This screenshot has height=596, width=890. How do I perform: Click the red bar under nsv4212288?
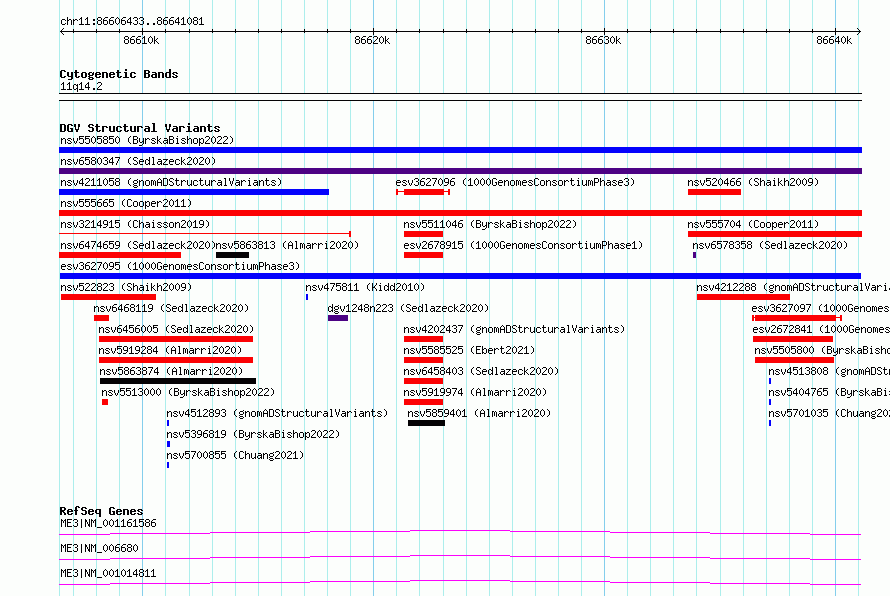743,297
